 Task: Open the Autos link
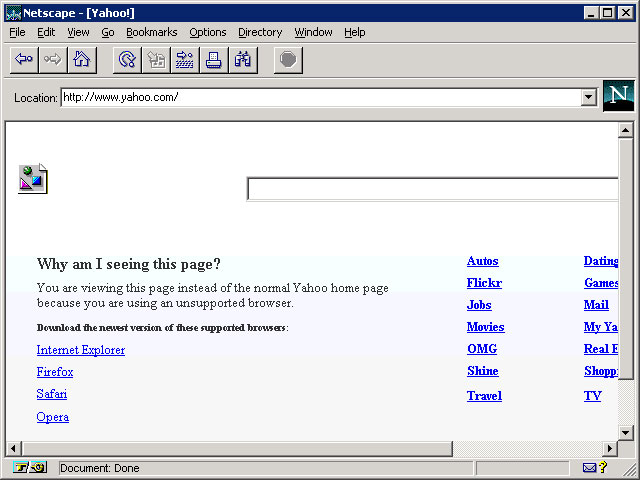[482, 261]
